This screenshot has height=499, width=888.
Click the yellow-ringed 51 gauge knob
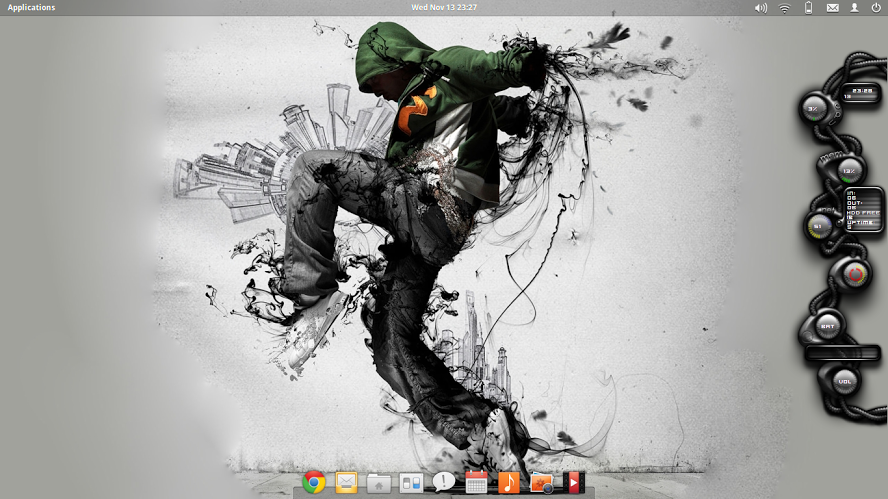818,226
